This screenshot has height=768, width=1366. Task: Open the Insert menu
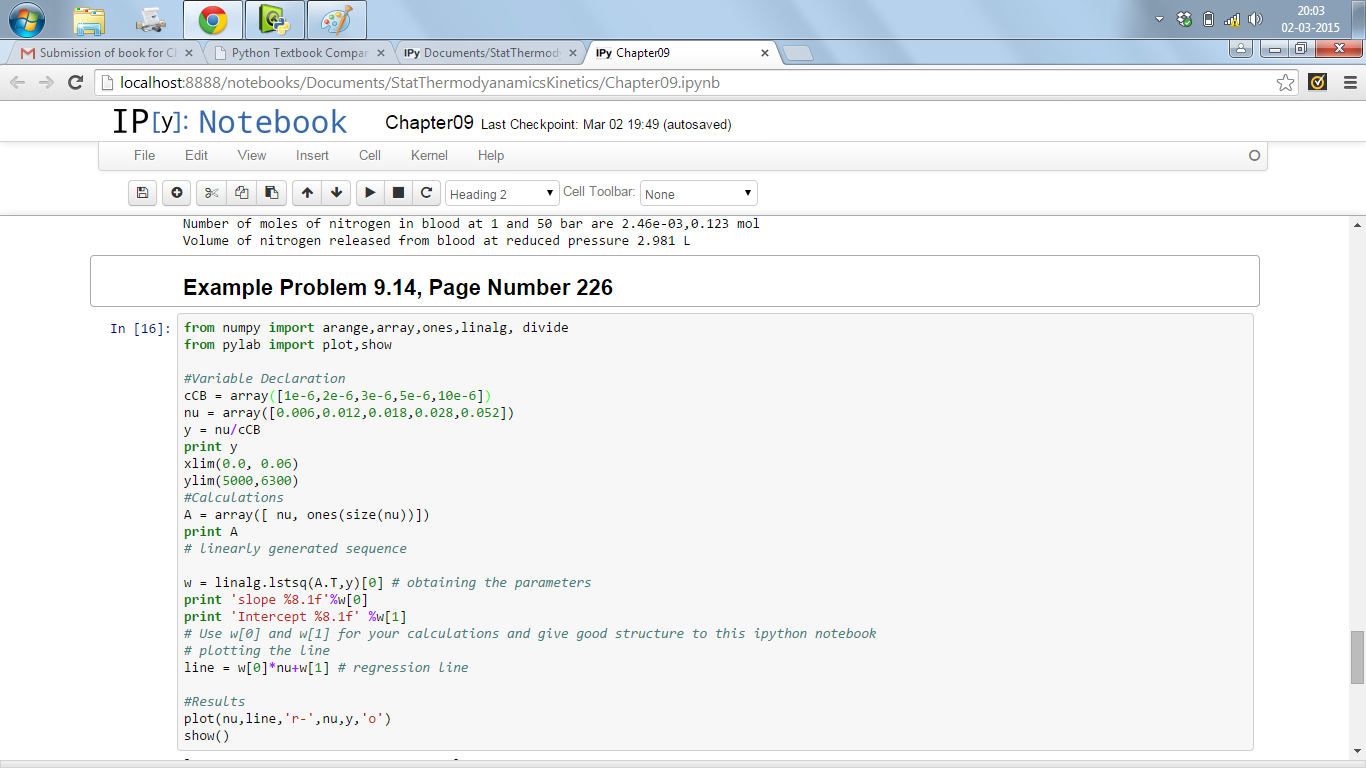[x=312, y=155]
